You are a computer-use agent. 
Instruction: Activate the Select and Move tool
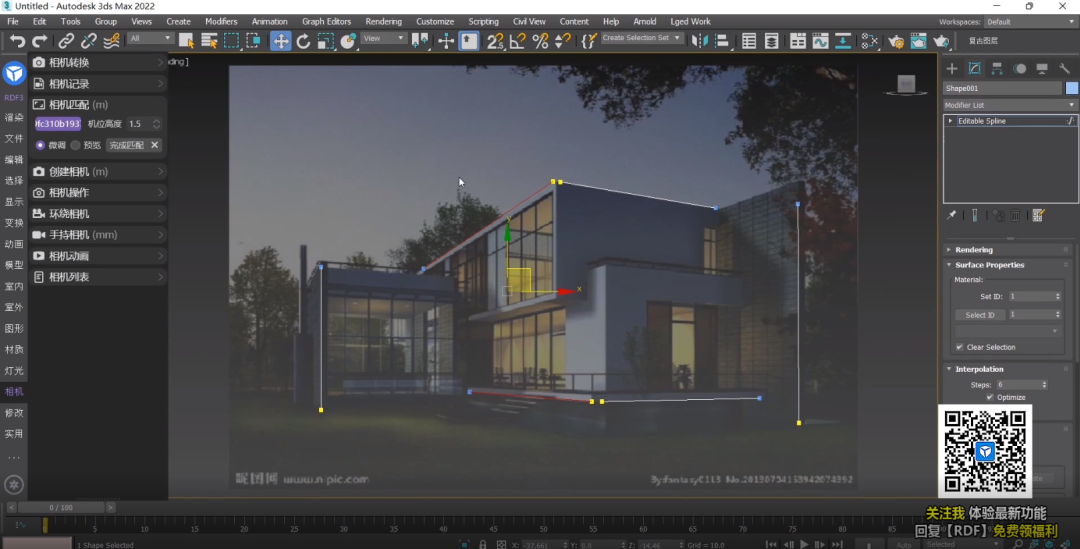[281, 41]
